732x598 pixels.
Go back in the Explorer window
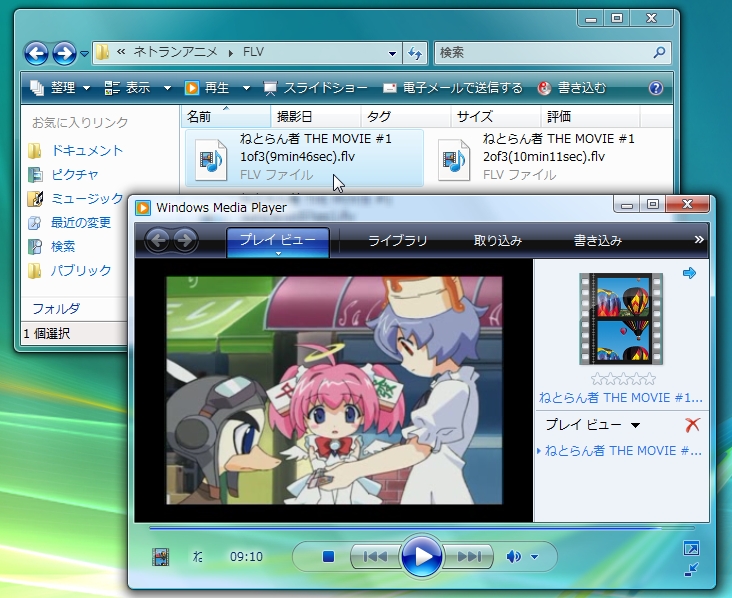[36, 53]
